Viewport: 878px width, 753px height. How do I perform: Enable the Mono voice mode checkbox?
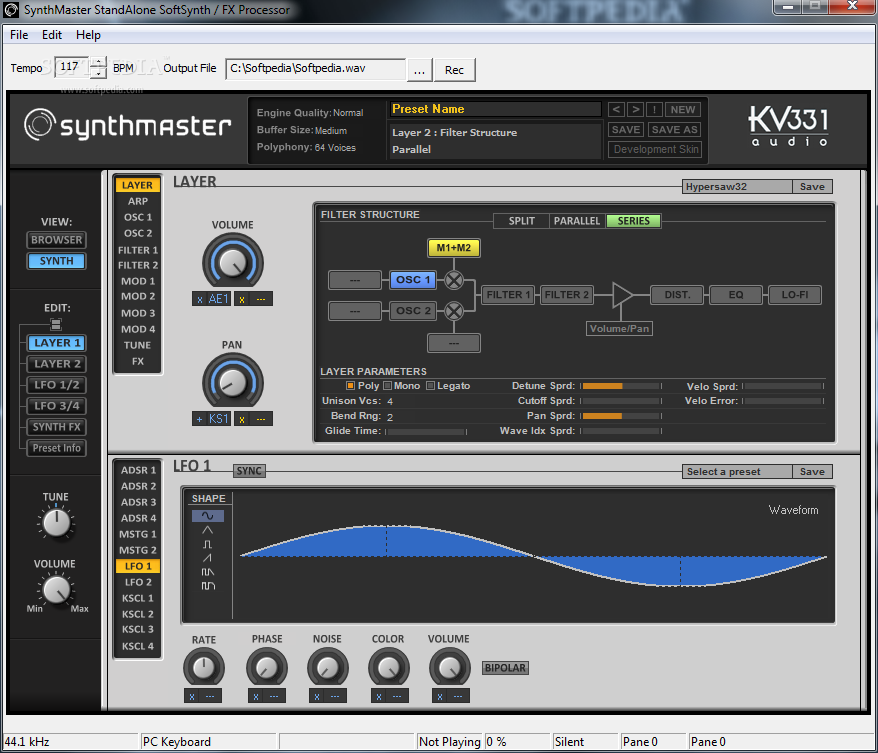[387, 386]
